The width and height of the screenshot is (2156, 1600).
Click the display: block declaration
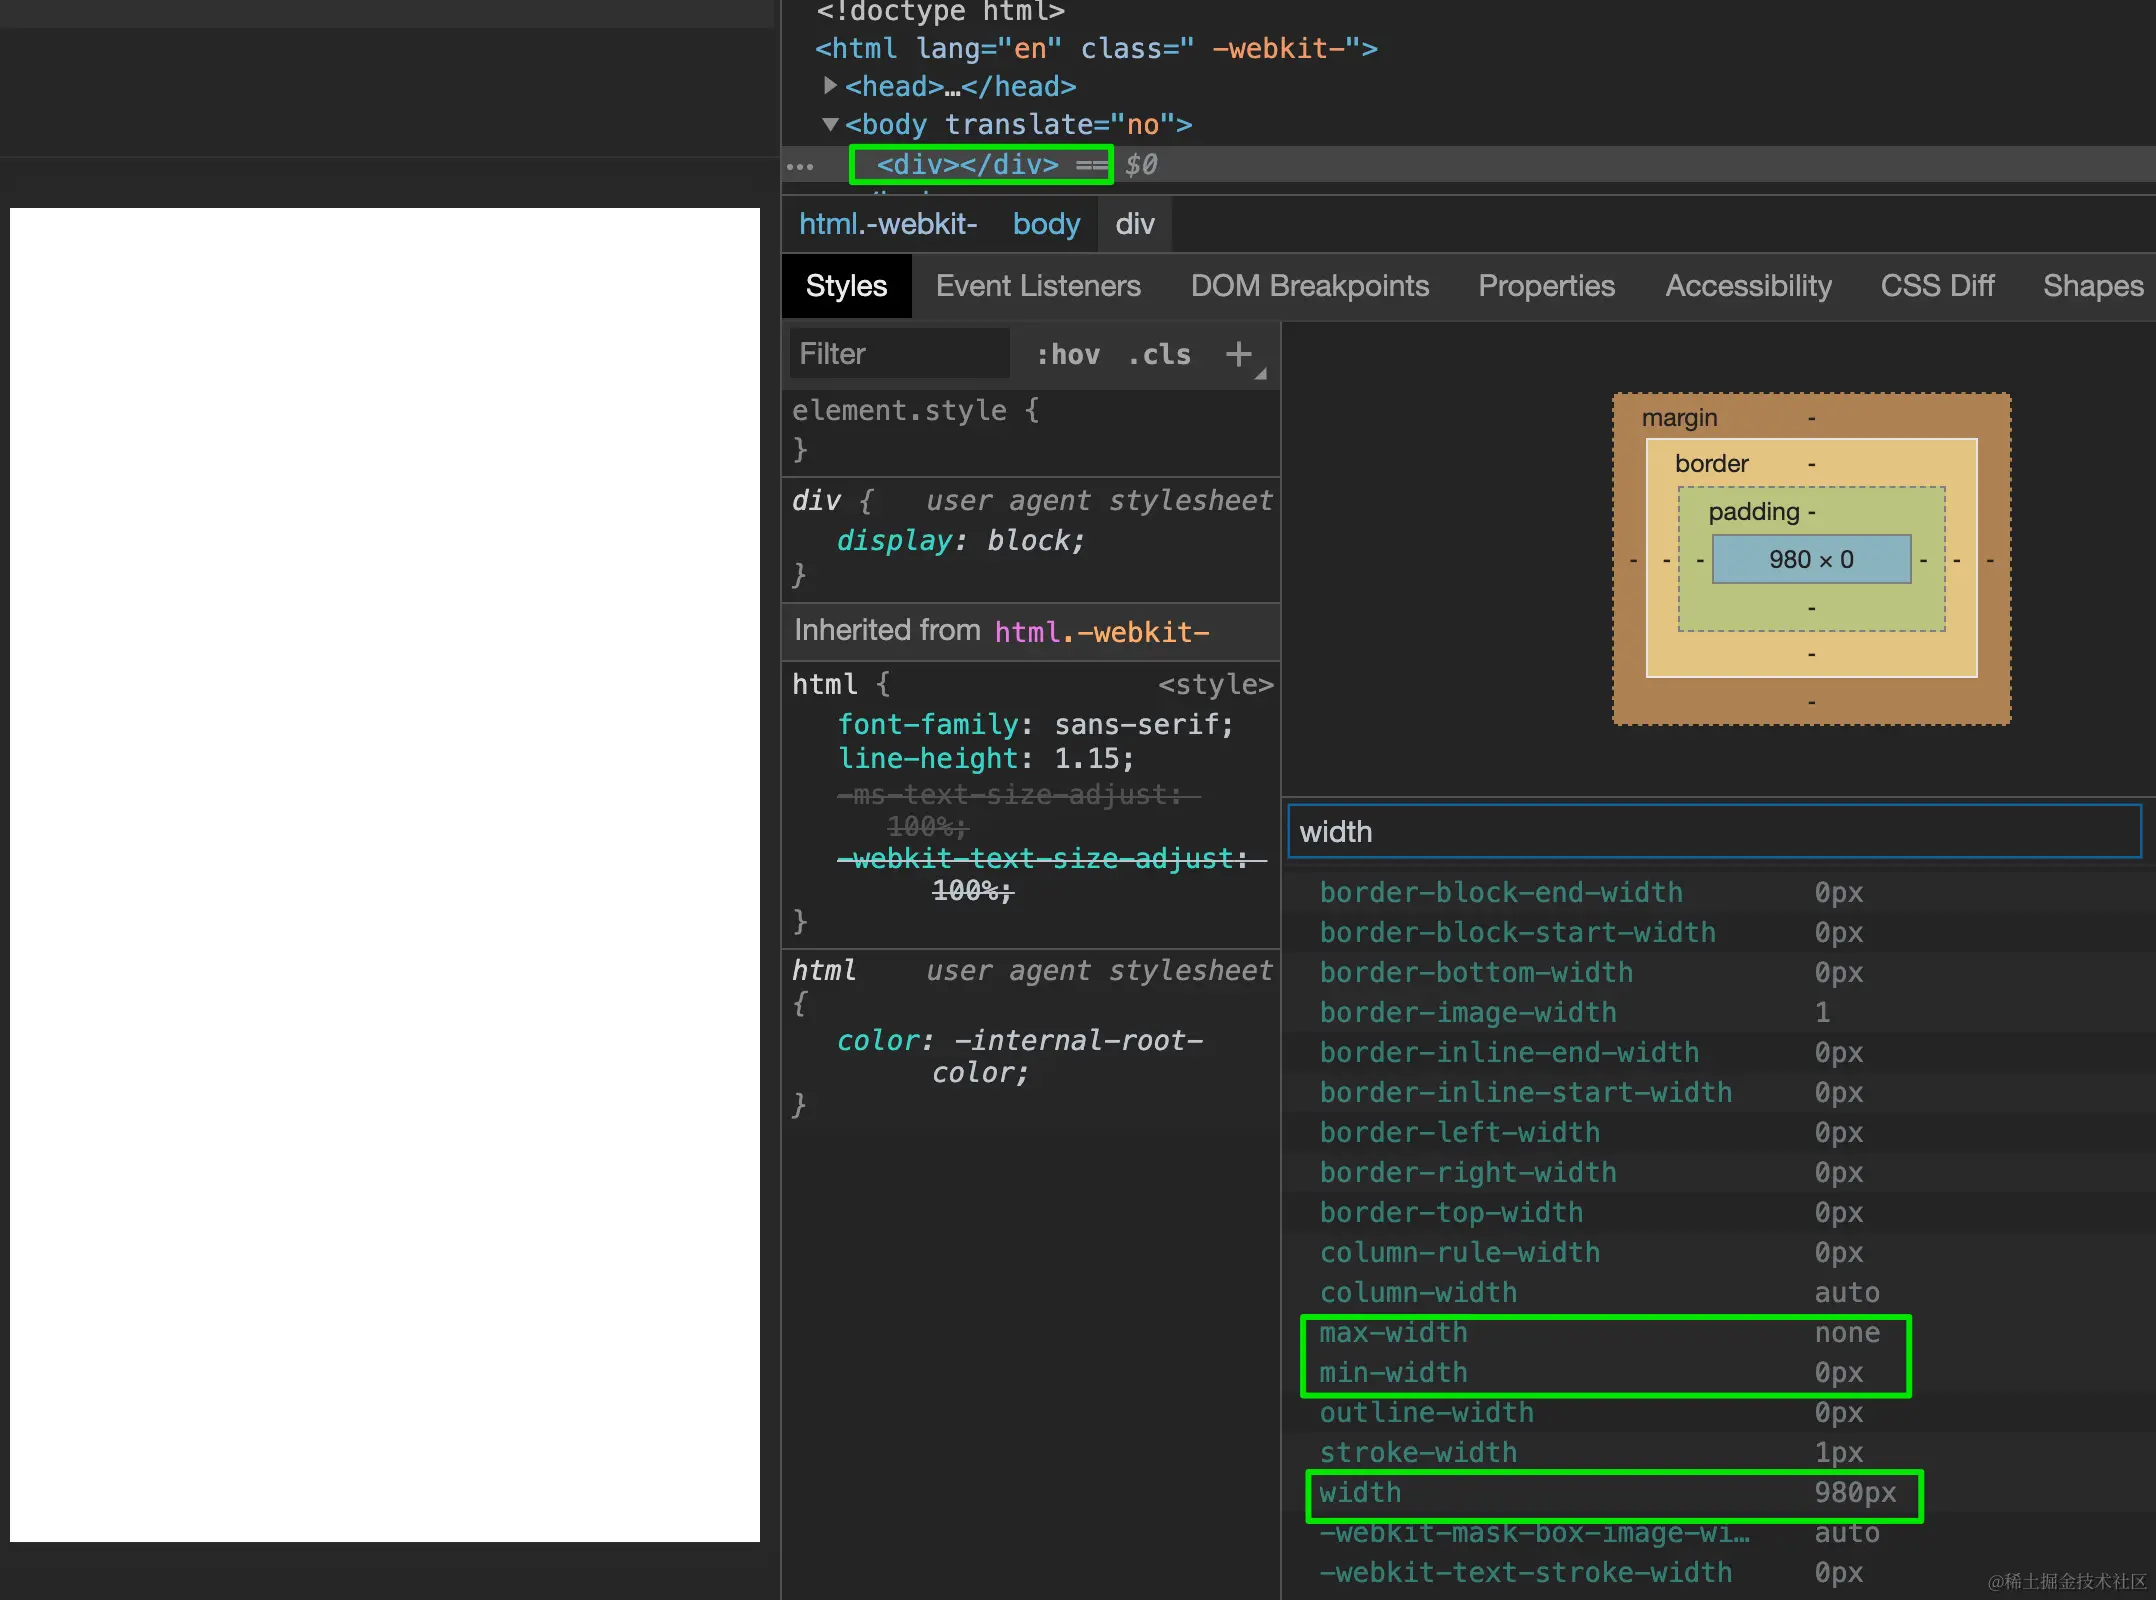(x=960, y=541)
